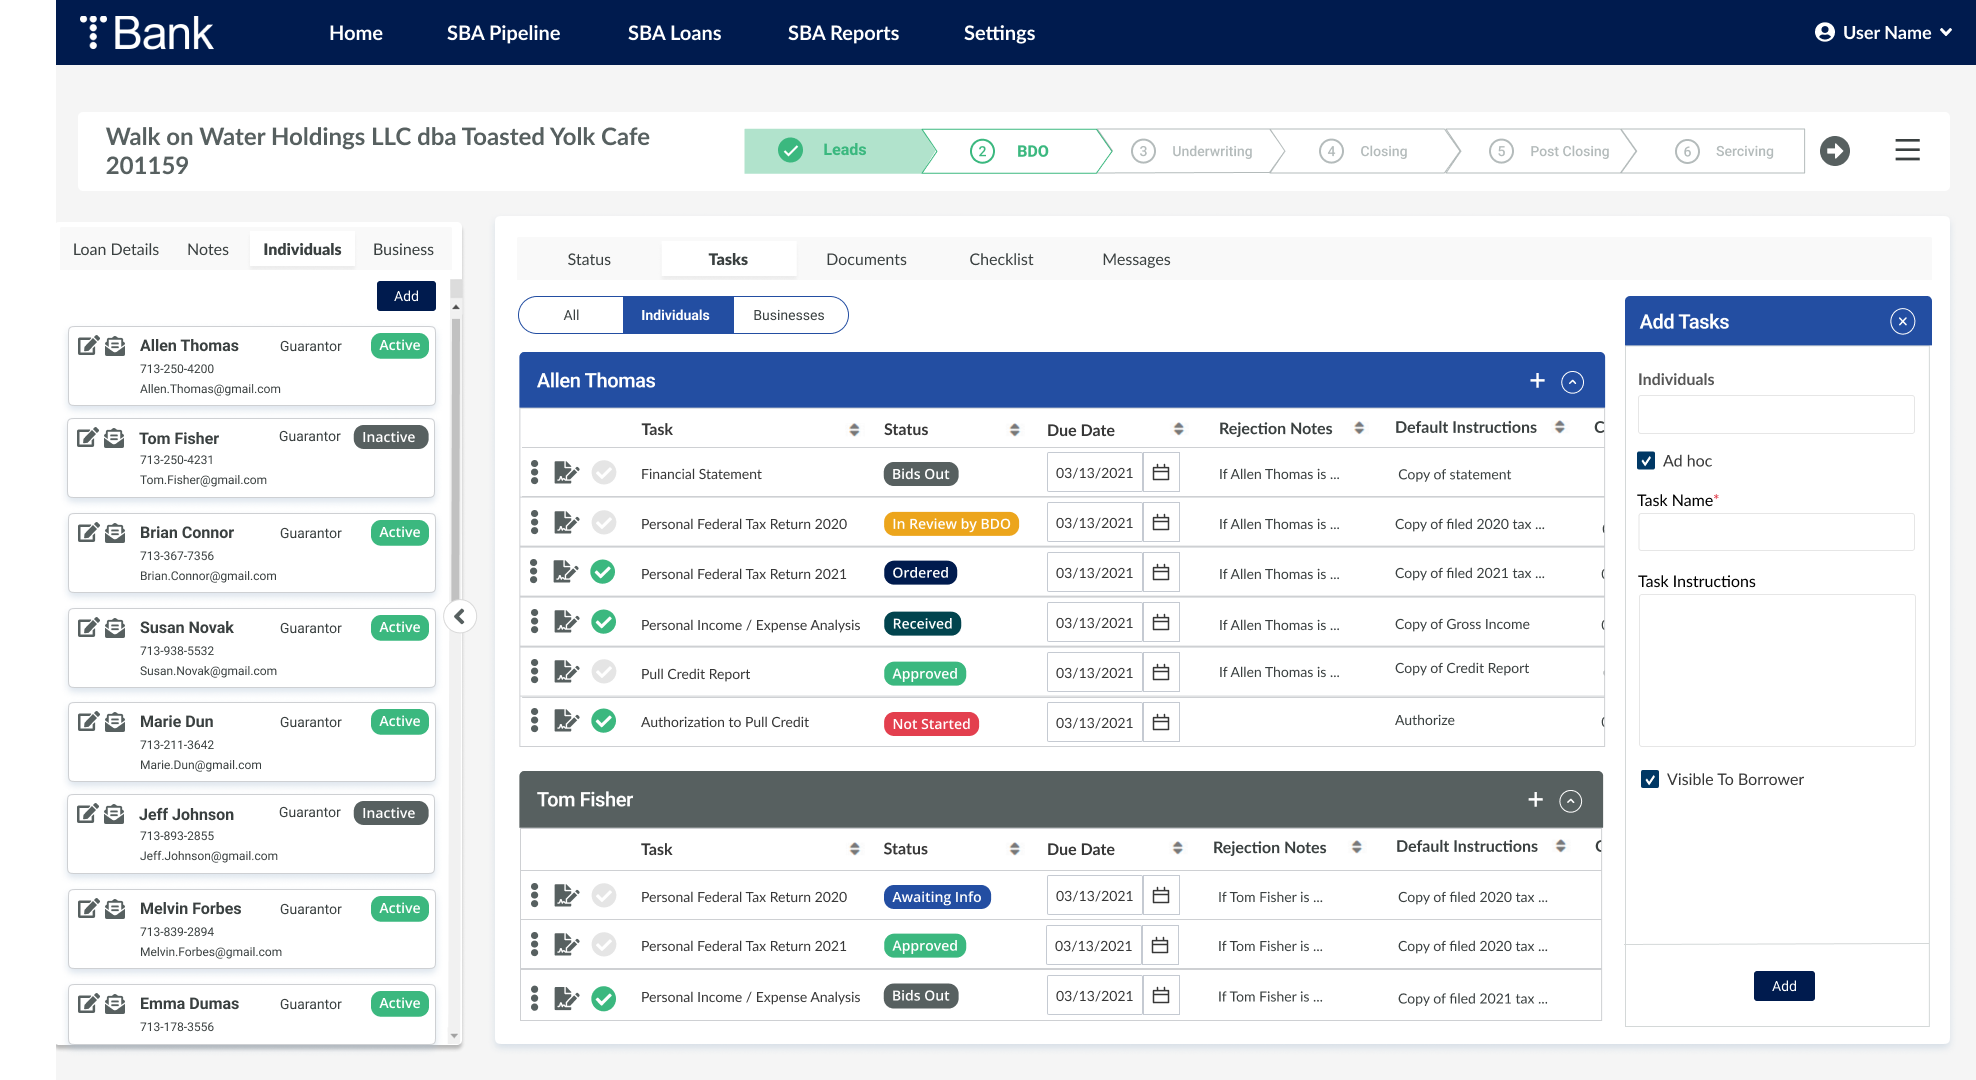Select the Businesses filter button
Screen dimensions: 1976x1080
tap(789, 315)
